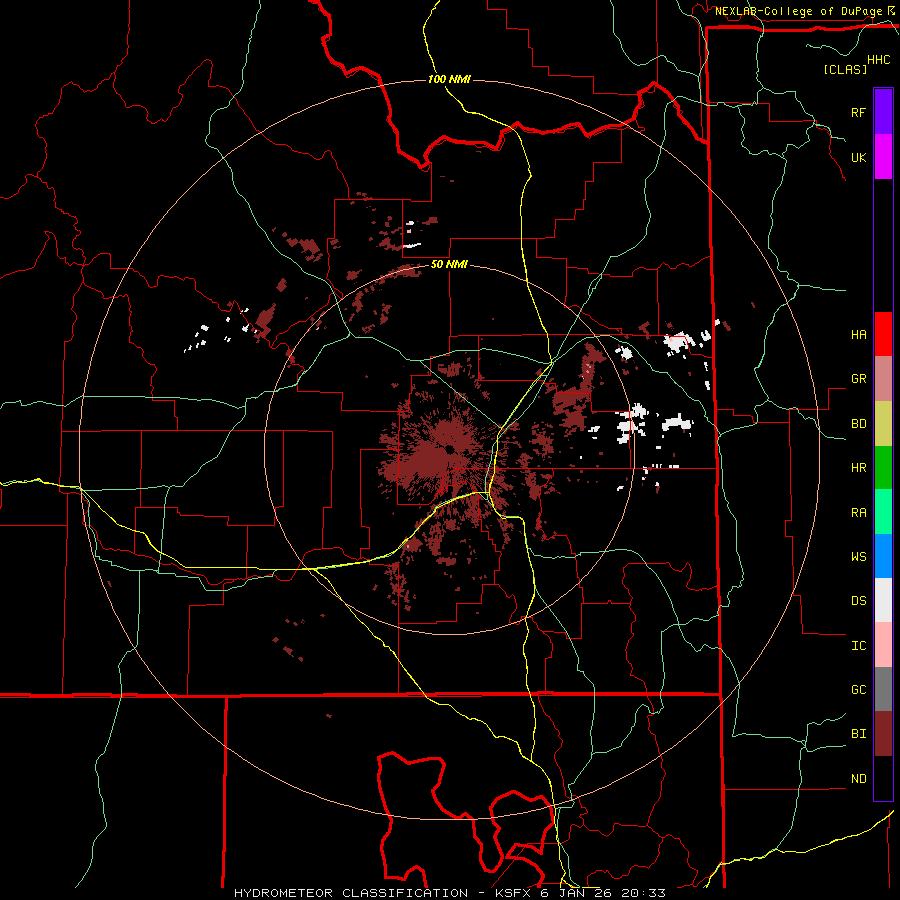This screenshot has width=900, height=900.
Task: Select the BD yellow legend swatch
Action: [883, 424]
